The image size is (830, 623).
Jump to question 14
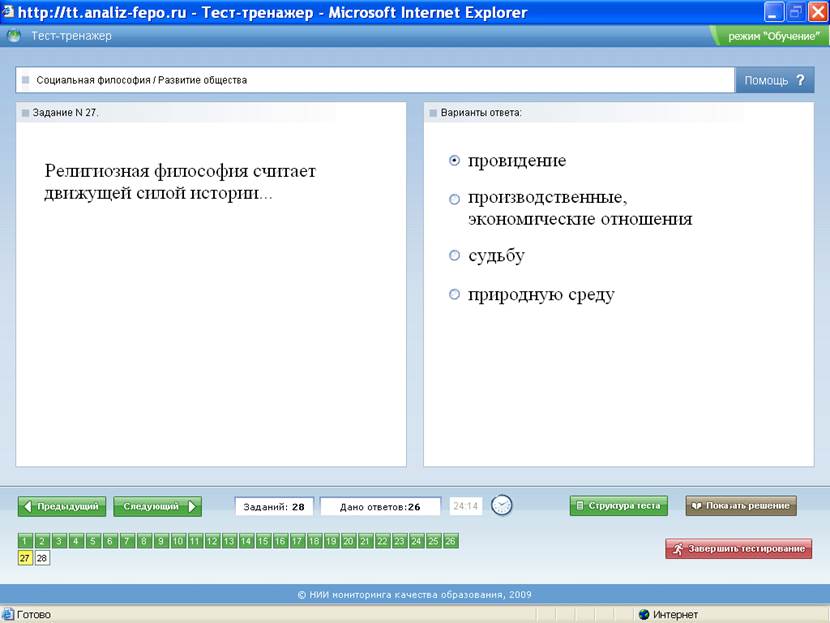[246, 541]
